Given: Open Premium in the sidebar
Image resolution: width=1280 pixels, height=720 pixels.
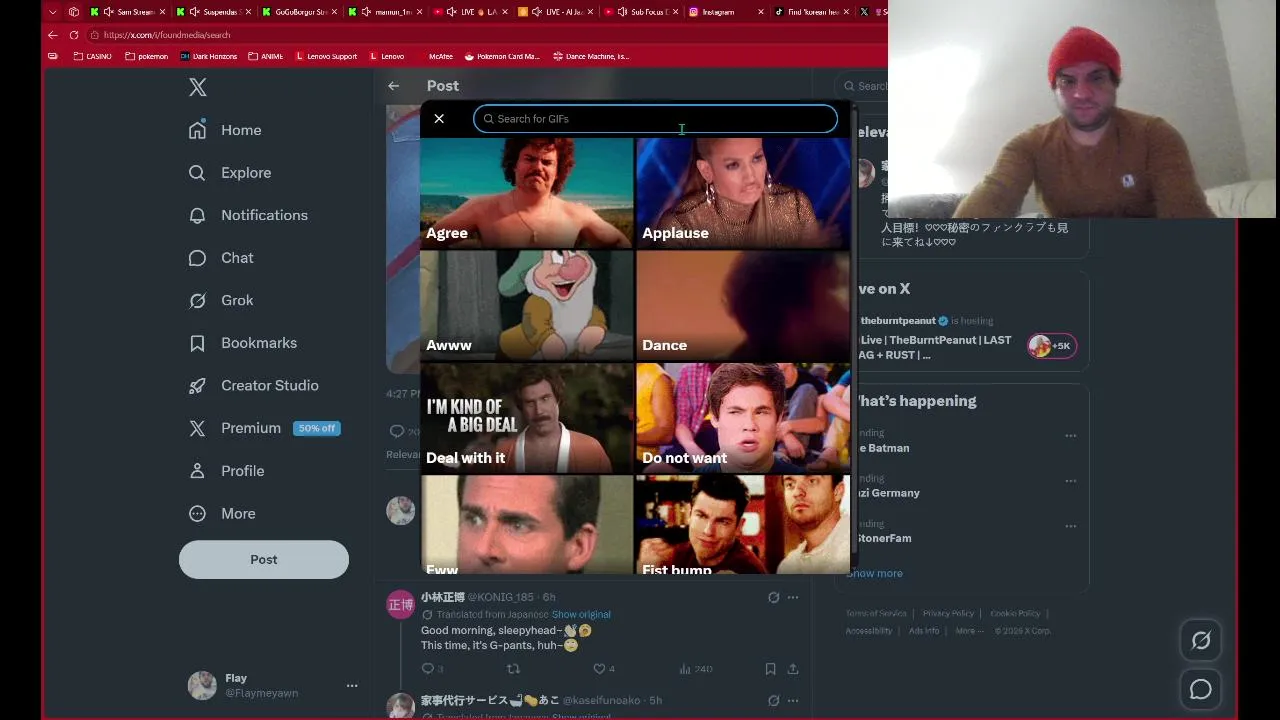Looking at the screenshot, I should [x=264, y=428].
